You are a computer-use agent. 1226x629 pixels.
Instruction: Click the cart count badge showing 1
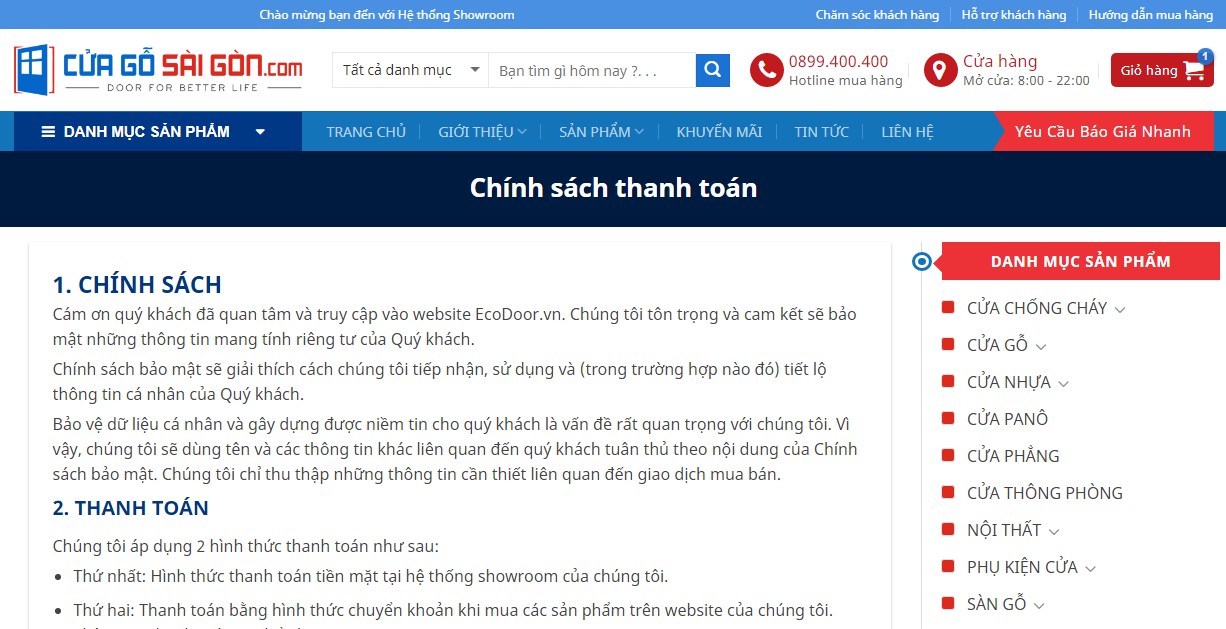(1204, 56)
